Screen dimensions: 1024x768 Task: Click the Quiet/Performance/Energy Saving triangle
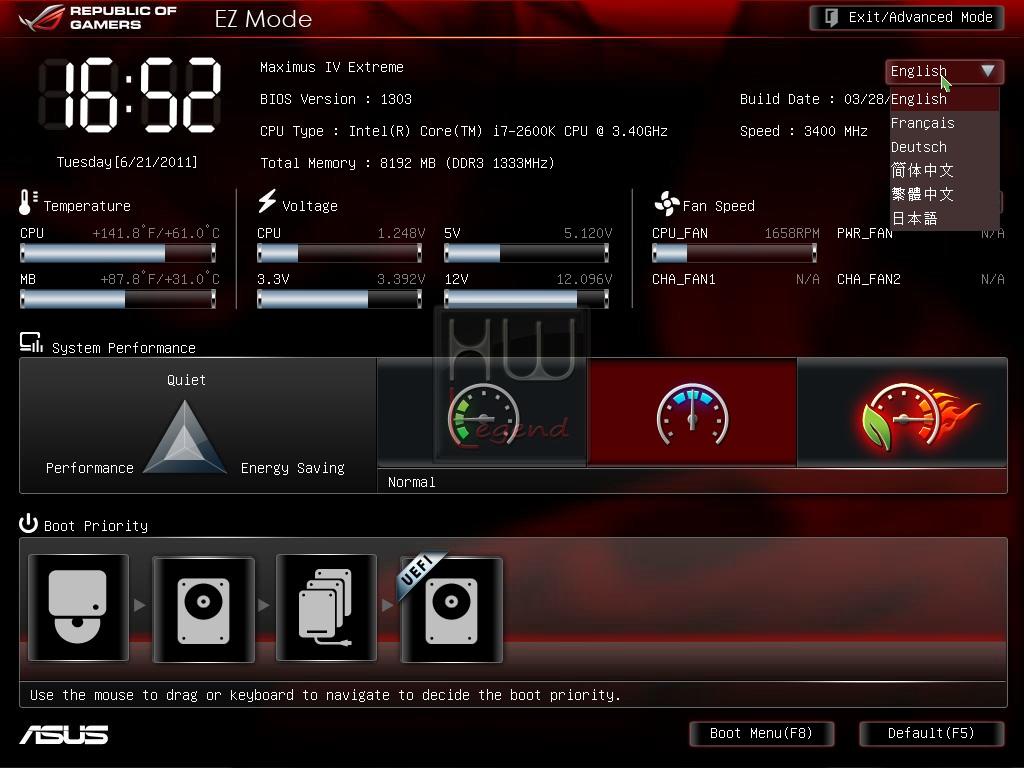click(x=185, y=437)
